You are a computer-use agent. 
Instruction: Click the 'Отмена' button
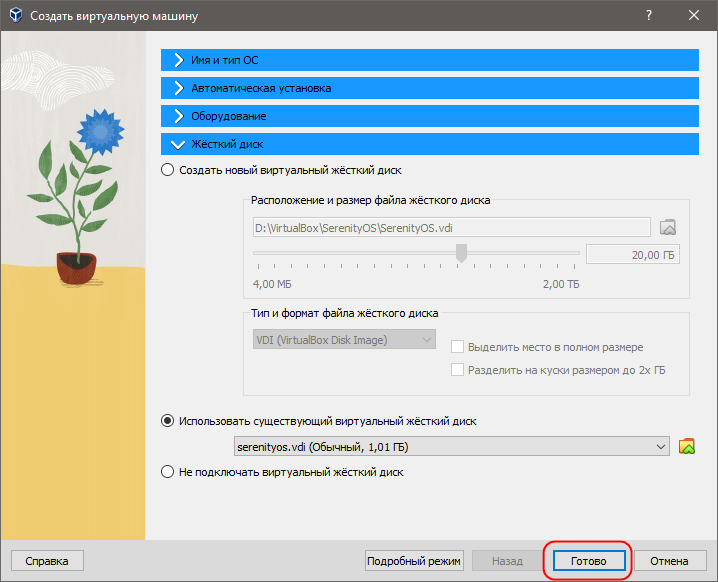click(669, 561)
